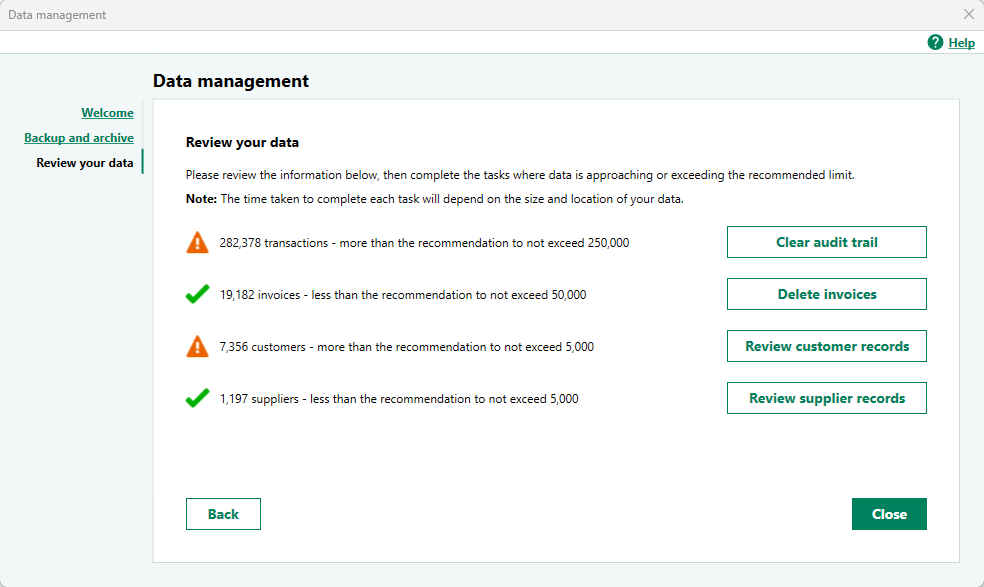This screenshot has height=587, width=984.
Task: Click the 282,378 transactions status text
Action: (x=424, y=243)
